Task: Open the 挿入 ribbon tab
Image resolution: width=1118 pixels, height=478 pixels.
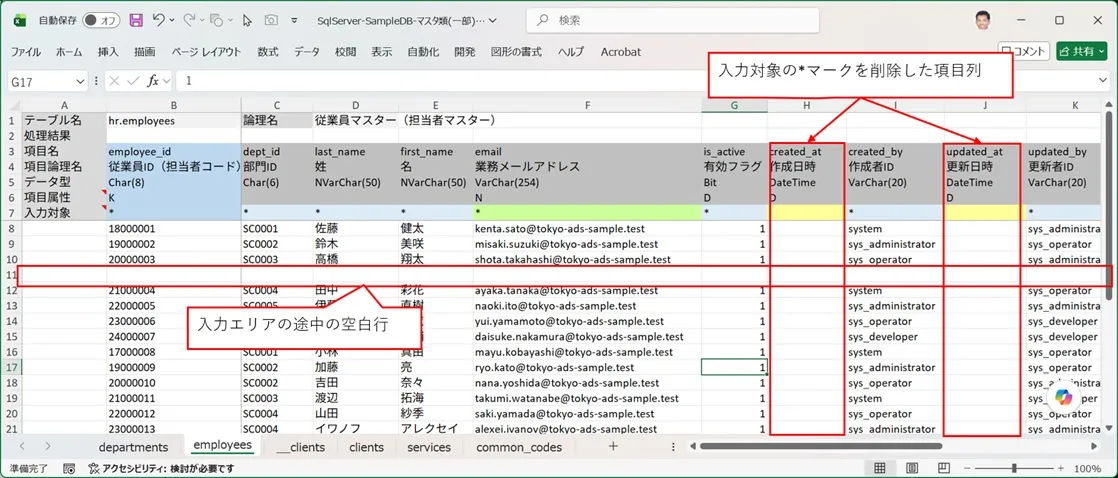Action: 108,51
